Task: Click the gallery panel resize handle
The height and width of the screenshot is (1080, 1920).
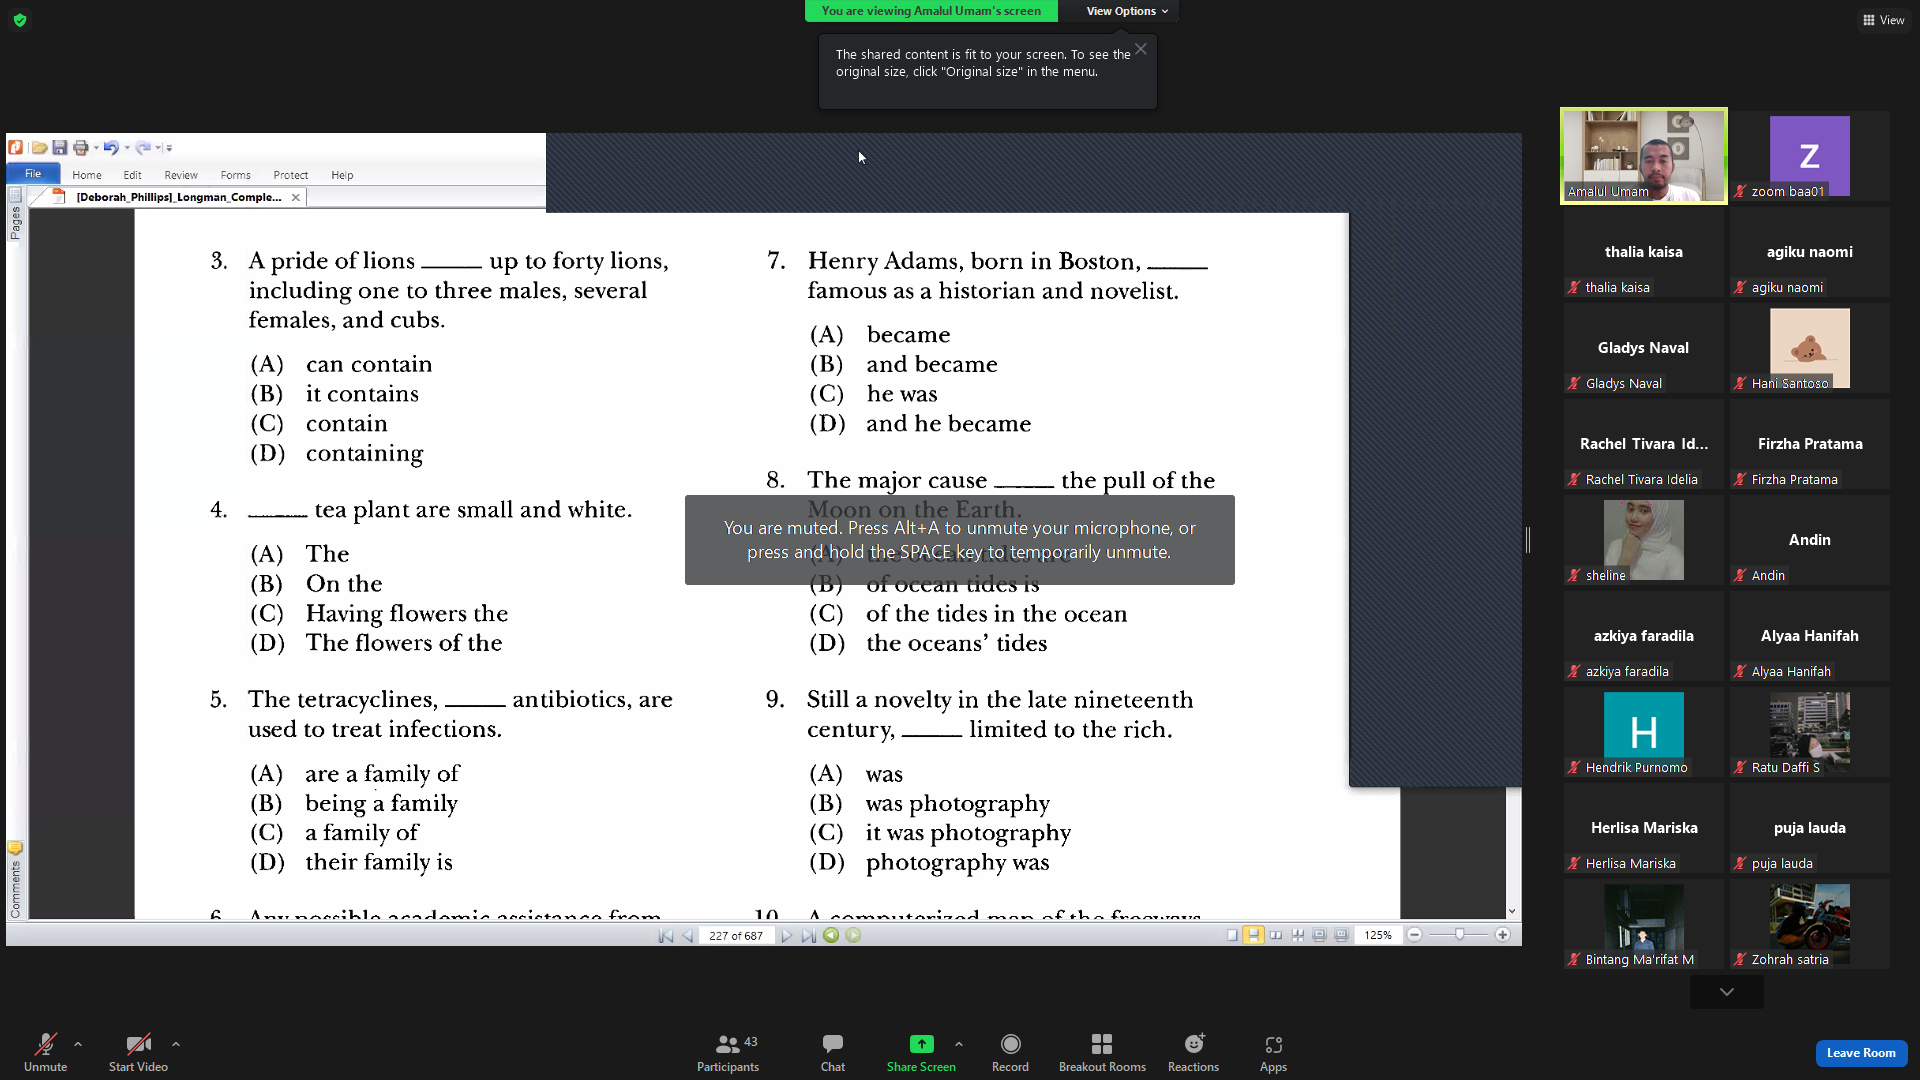Action: click(x=1528, y=540)
